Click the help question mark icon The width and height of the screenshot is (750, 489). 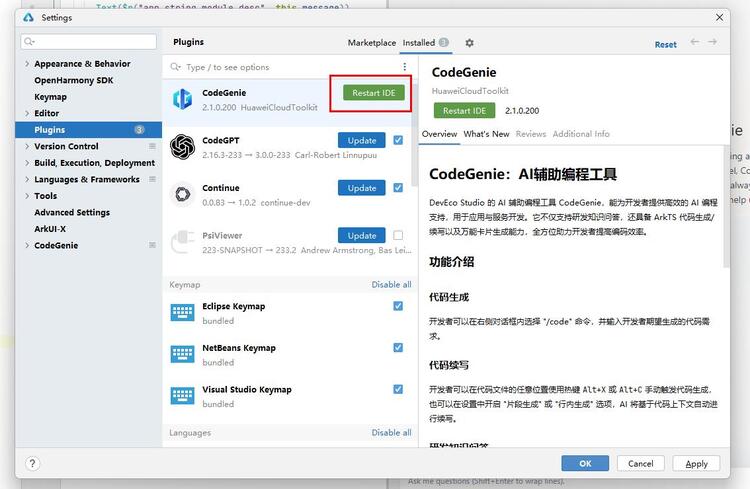pyautogui.click(x=32, y=463)
